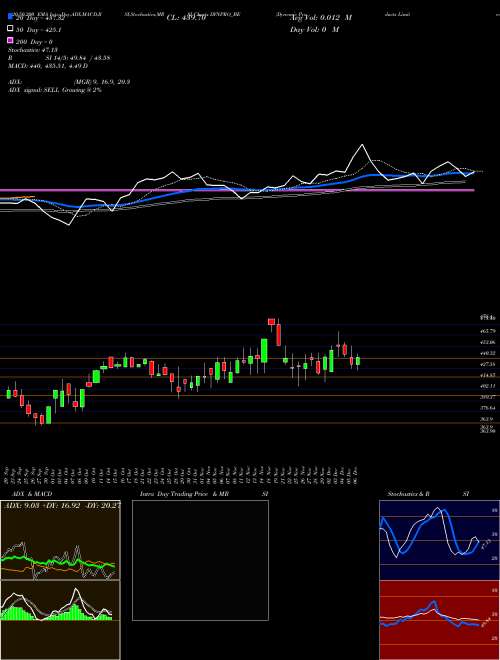Click the 376.64 price axis label

point(488,408)
